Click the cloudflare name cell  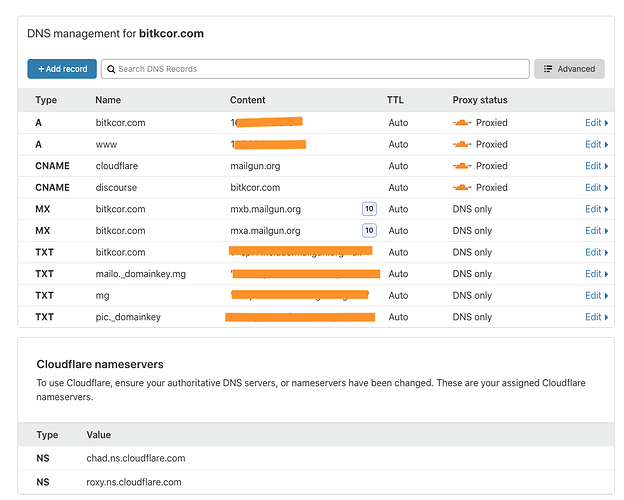[x=117, y=166]
